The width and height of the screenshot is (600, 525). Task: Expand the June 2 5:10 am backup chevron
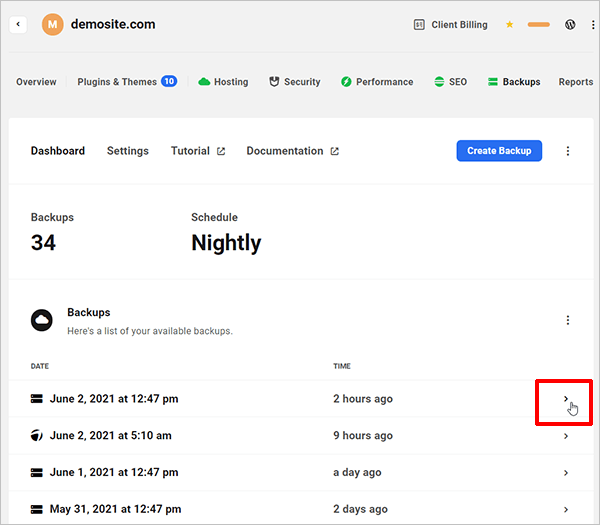(566, 436)
